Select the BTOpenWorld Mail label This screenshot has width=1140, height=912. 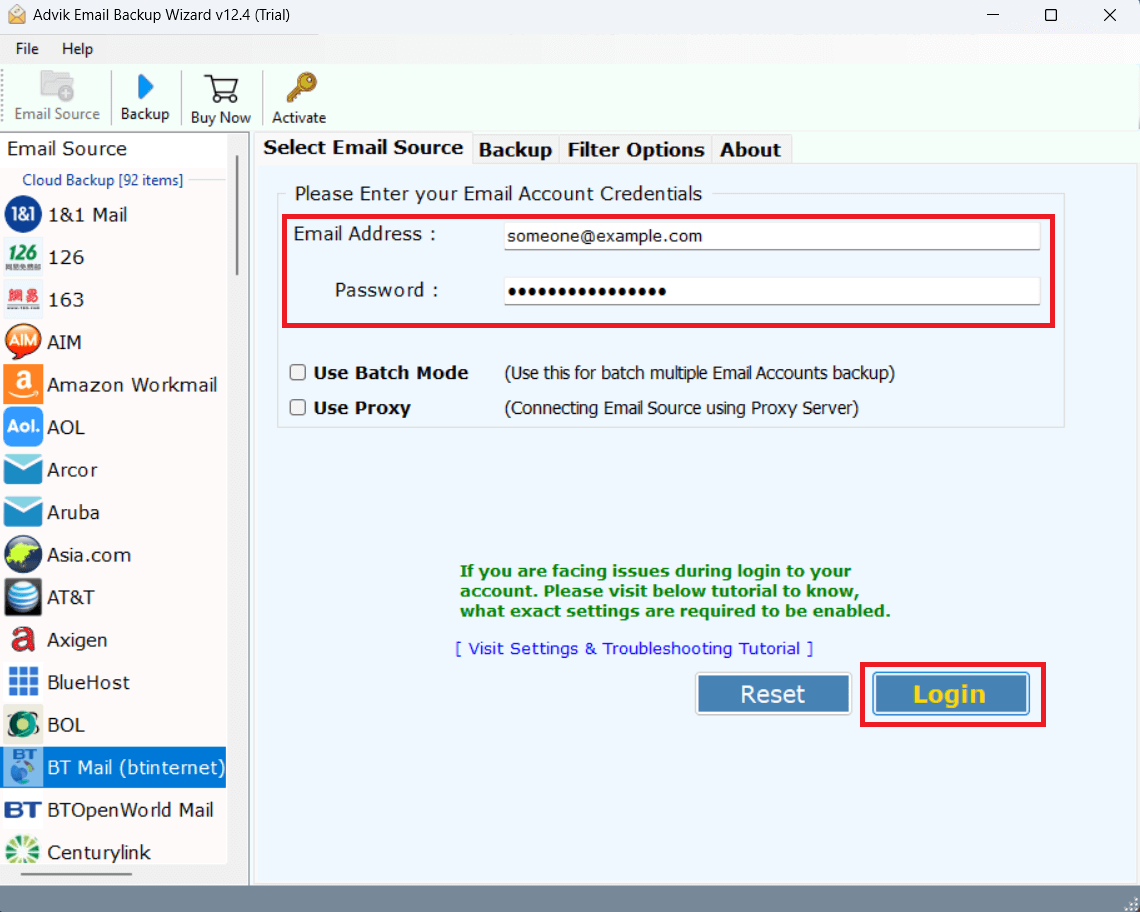tap(130, 810)
